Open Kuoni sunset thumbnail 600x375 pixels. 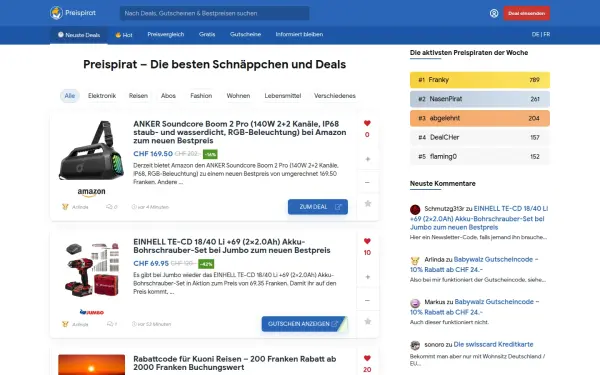tap(91, 365)
